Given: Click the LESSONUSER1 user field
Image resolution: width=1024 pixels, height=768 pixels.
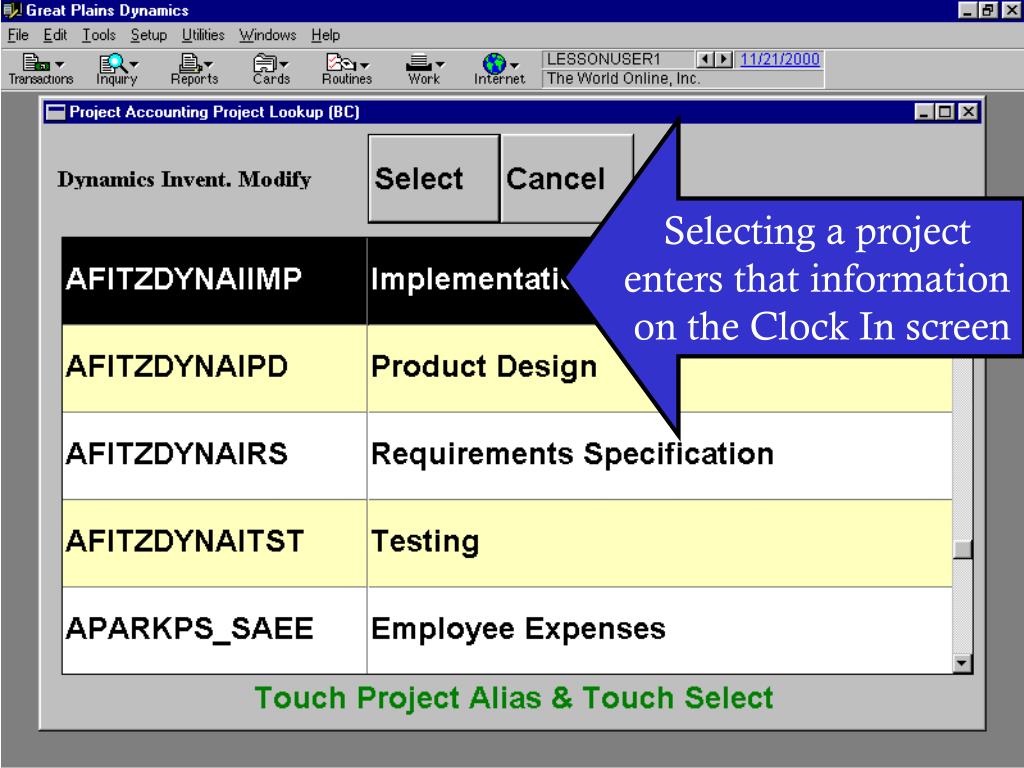Looking at the screenshot, I should click(618, 59).
